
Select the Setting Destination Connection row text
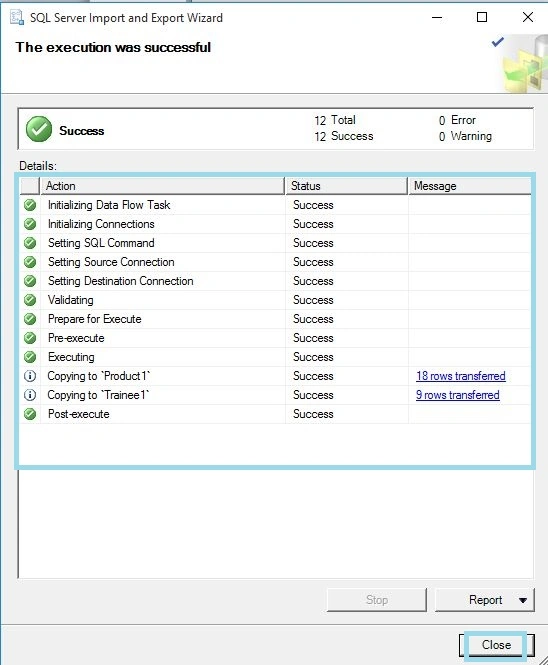[120, 281]
